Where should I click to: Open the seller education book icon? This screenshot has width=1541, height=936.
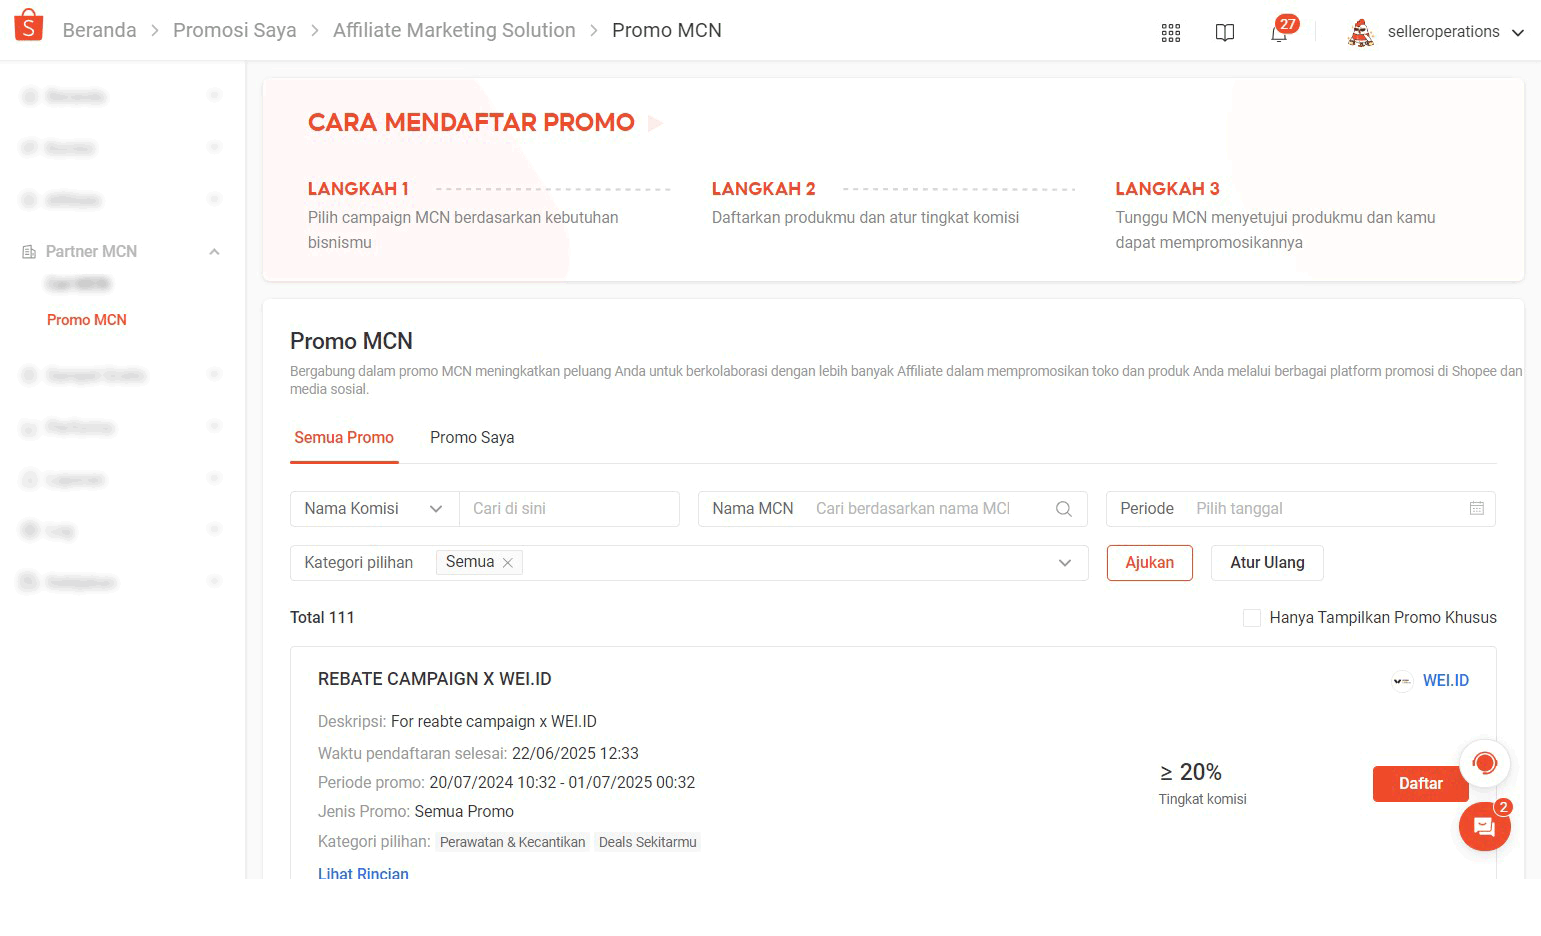(1225, 31)
